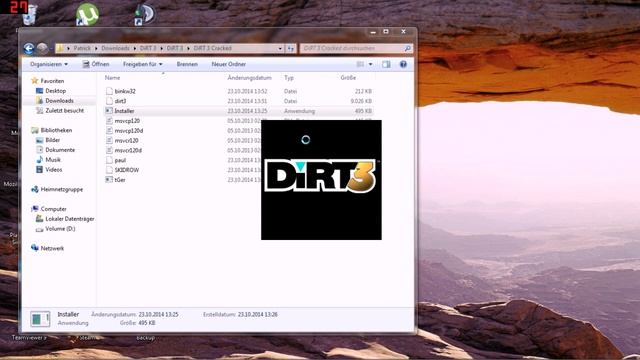Screen dimensions: 640x360
Task: Select Netzwerk in the sidebar
Action: point(52,248)
